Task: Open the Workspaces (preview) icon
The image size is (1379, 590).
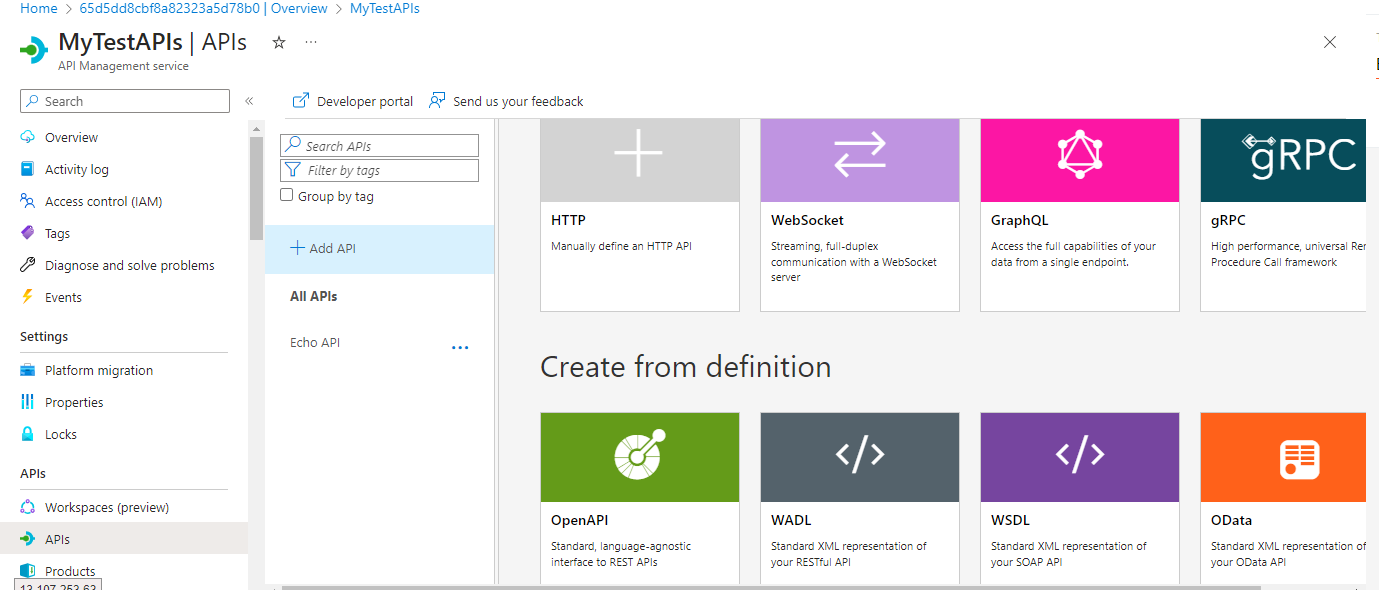Action: [28, 507]
